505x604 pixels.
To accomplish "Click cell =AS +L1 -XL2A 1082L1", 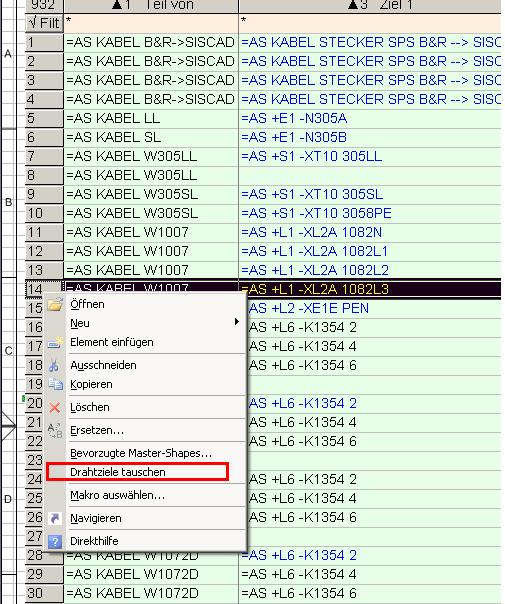I will 370,251.
